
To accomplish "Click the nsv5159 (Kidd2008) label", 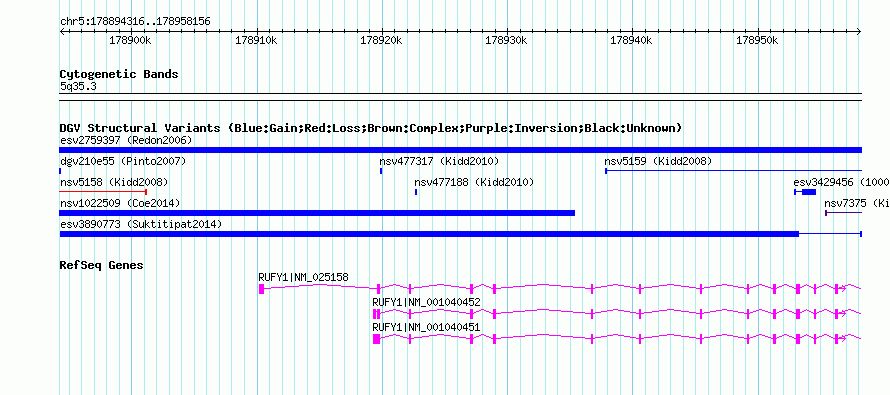I will pos(658,162).
